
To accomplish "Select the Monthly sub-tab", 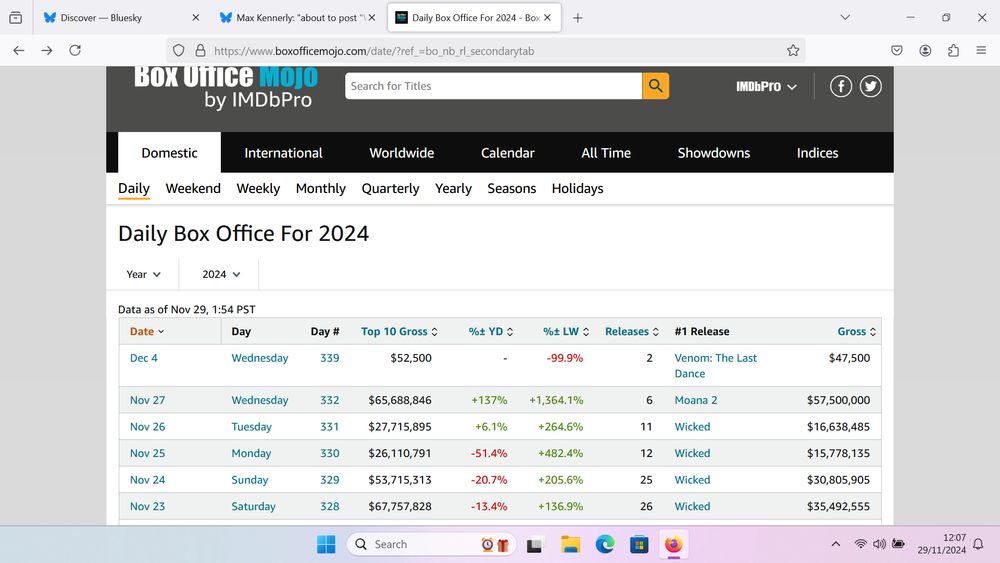I will (321, 189).
